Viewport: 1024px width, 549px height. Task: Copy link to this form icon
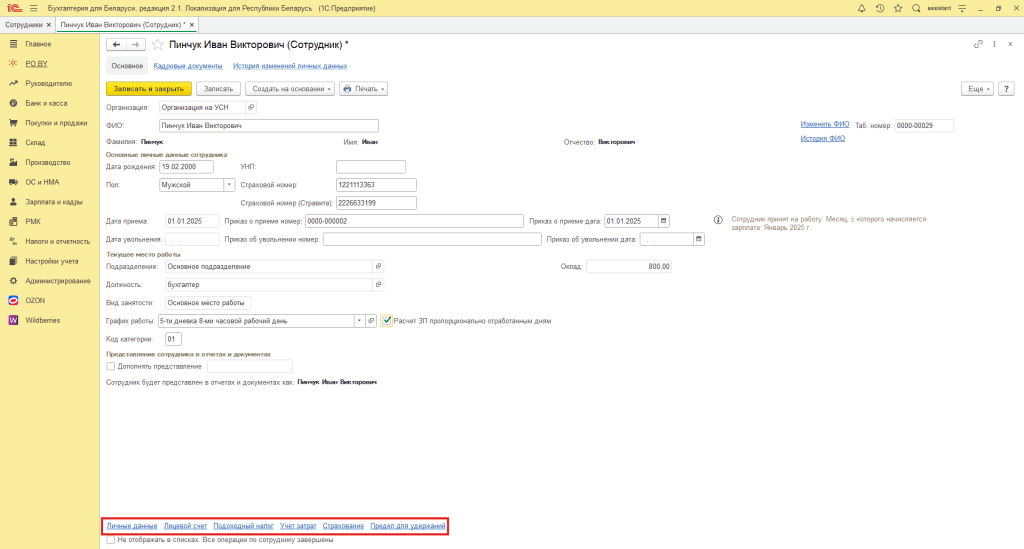tap(978, 44)
